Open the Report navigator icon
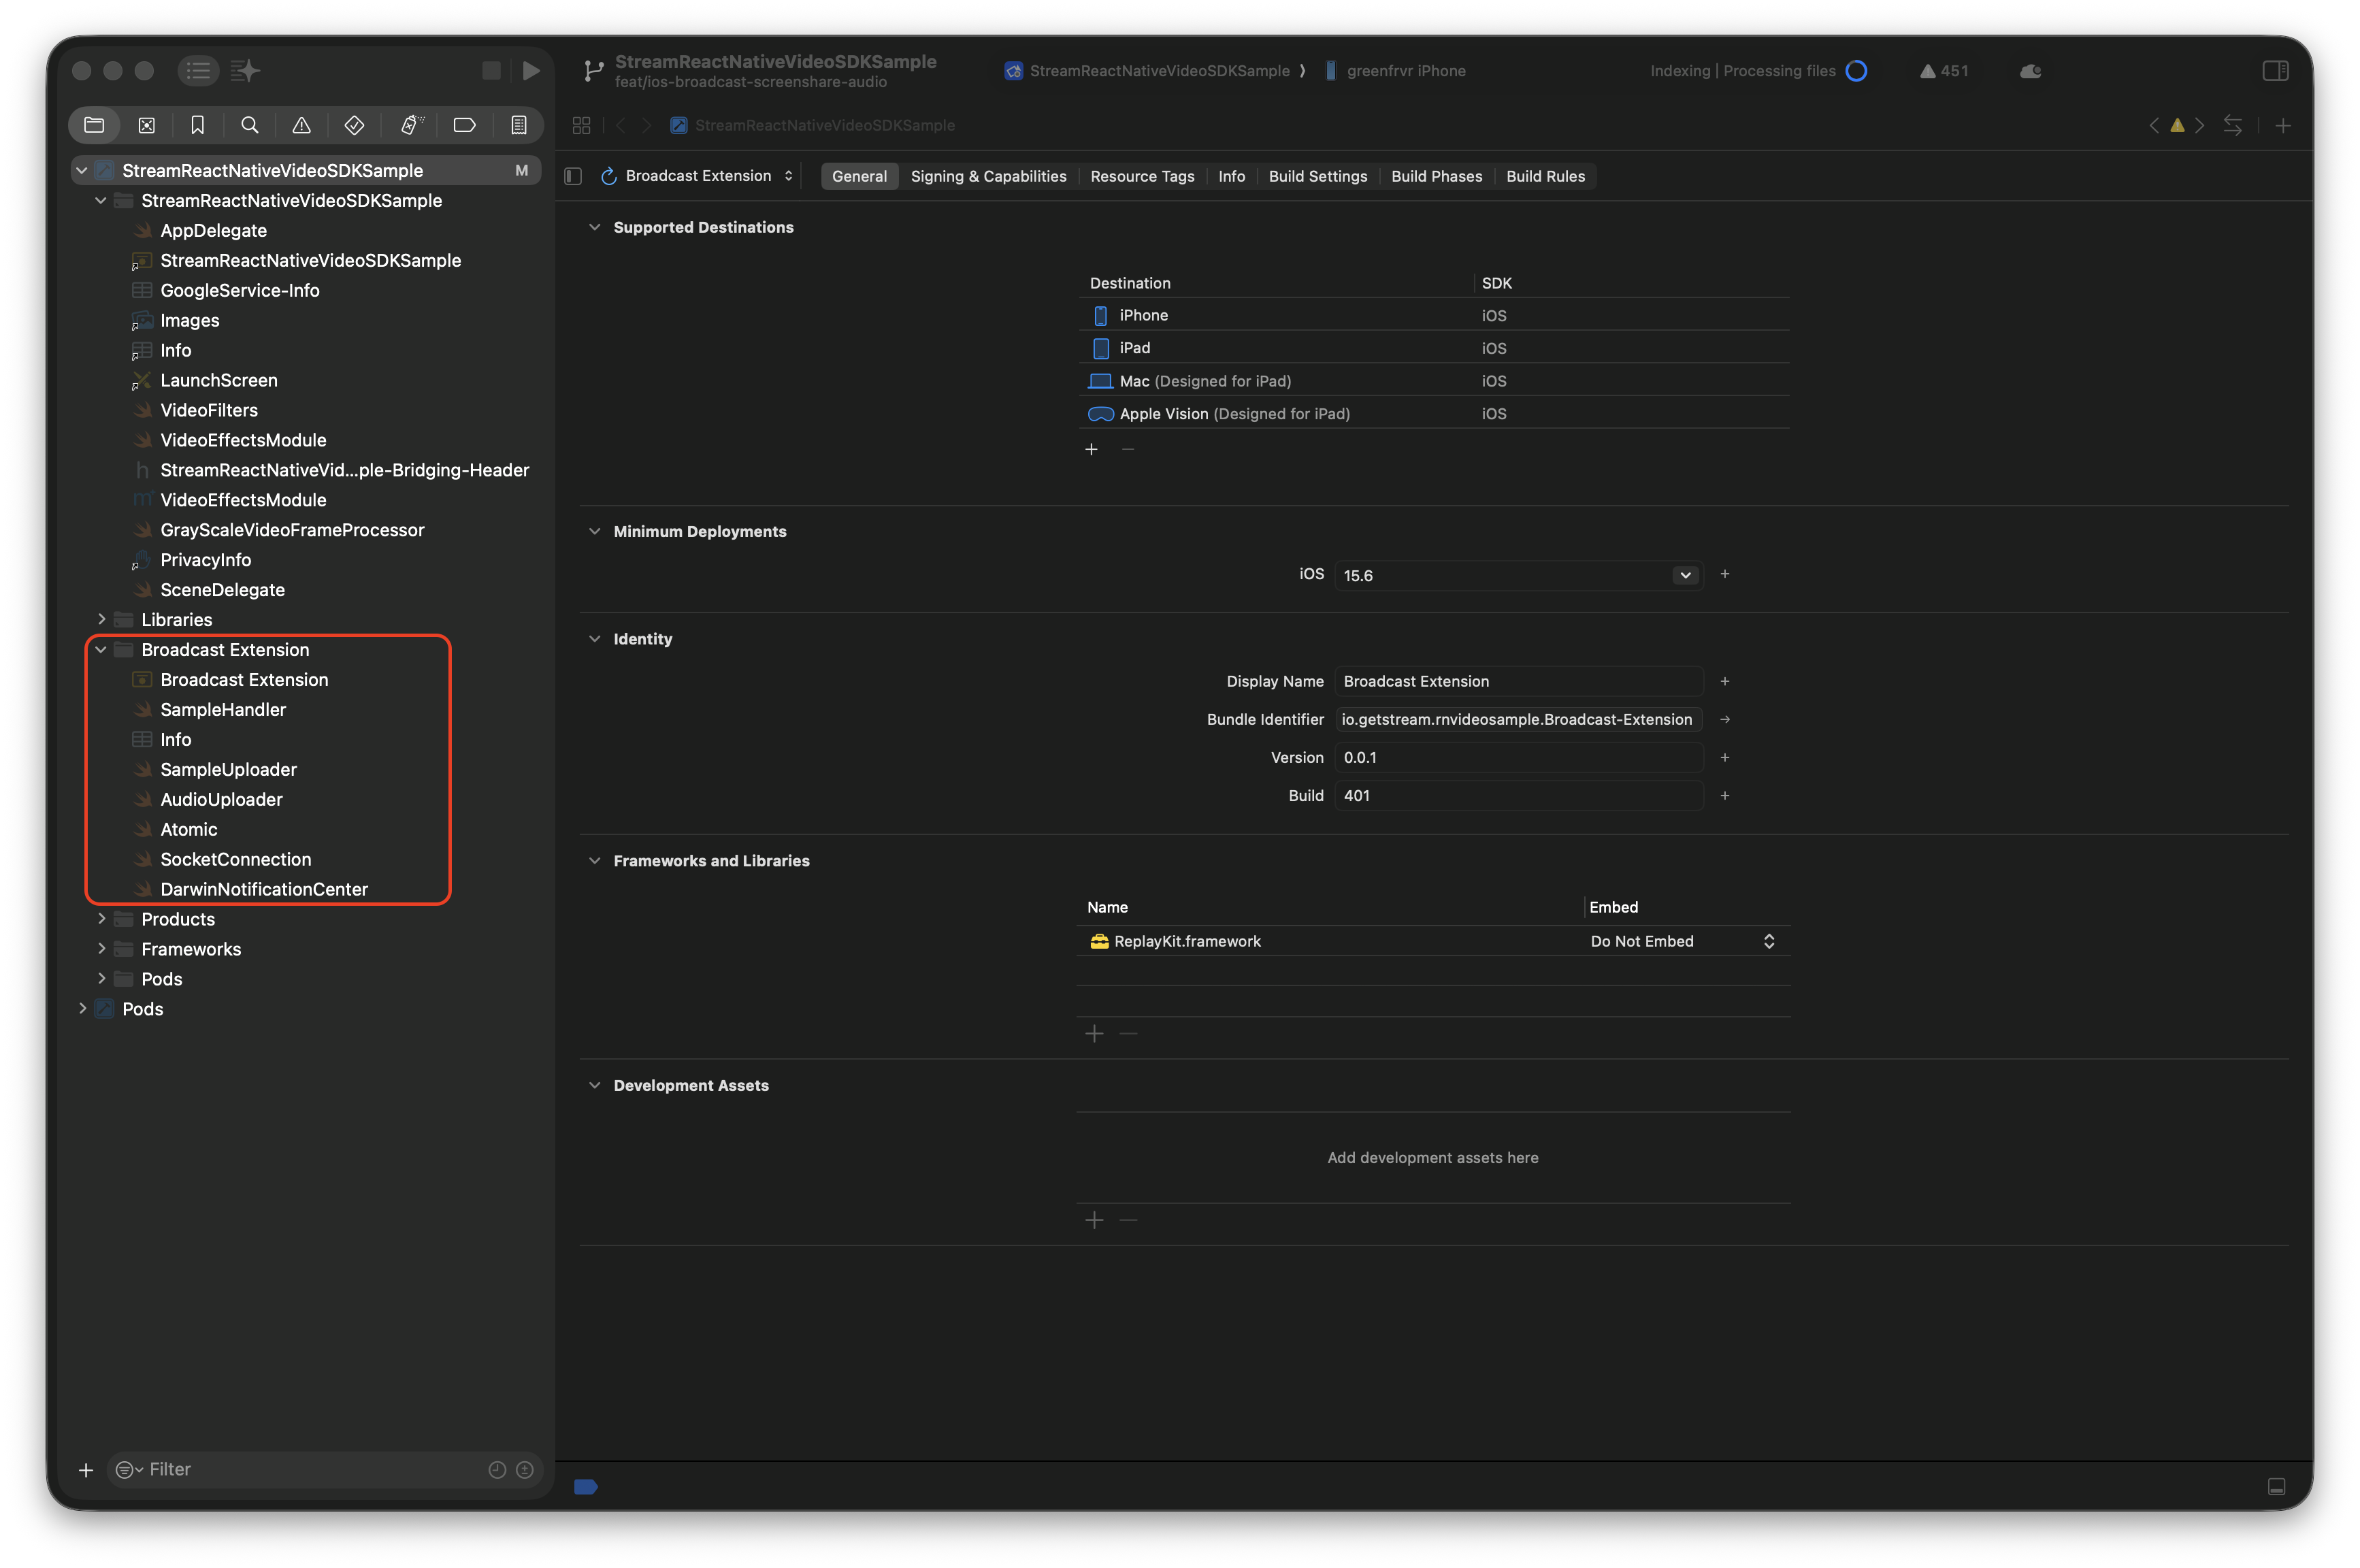This screenshot has height=1568, width=2360. click(x=518, y=125)
